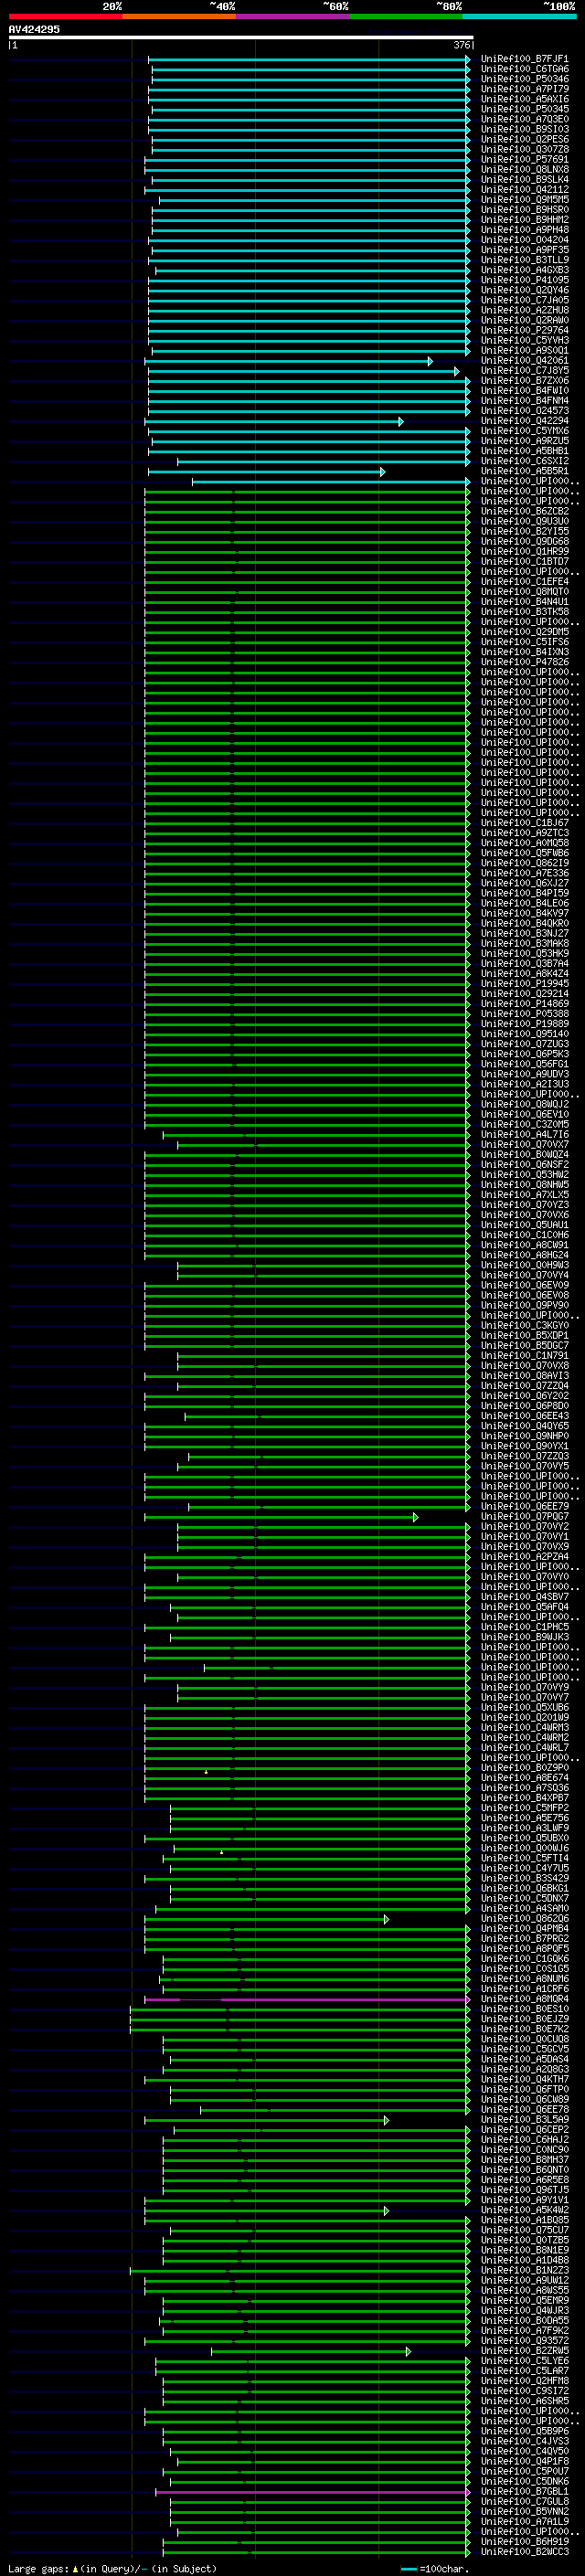
Task: Click the green alignment bar for UniRef100_B4PI59
Action: coord(307,893)
